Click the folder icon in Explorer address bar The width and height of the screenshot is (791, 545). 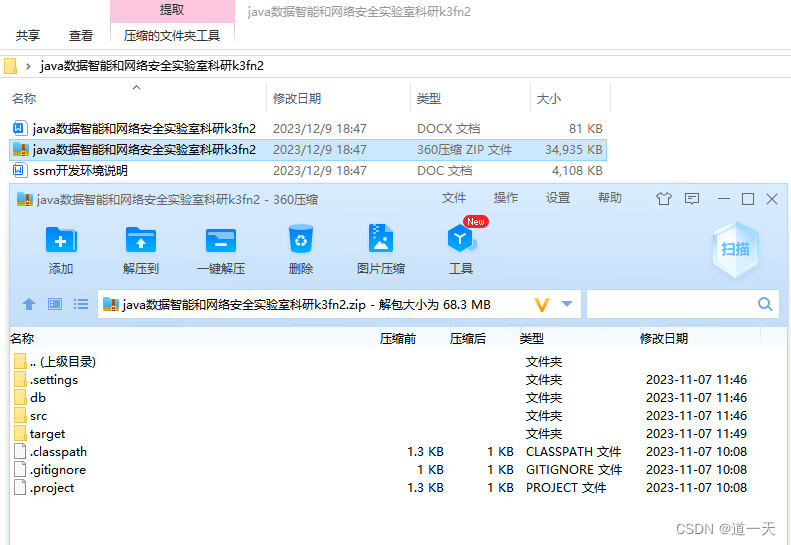[10, 66]
